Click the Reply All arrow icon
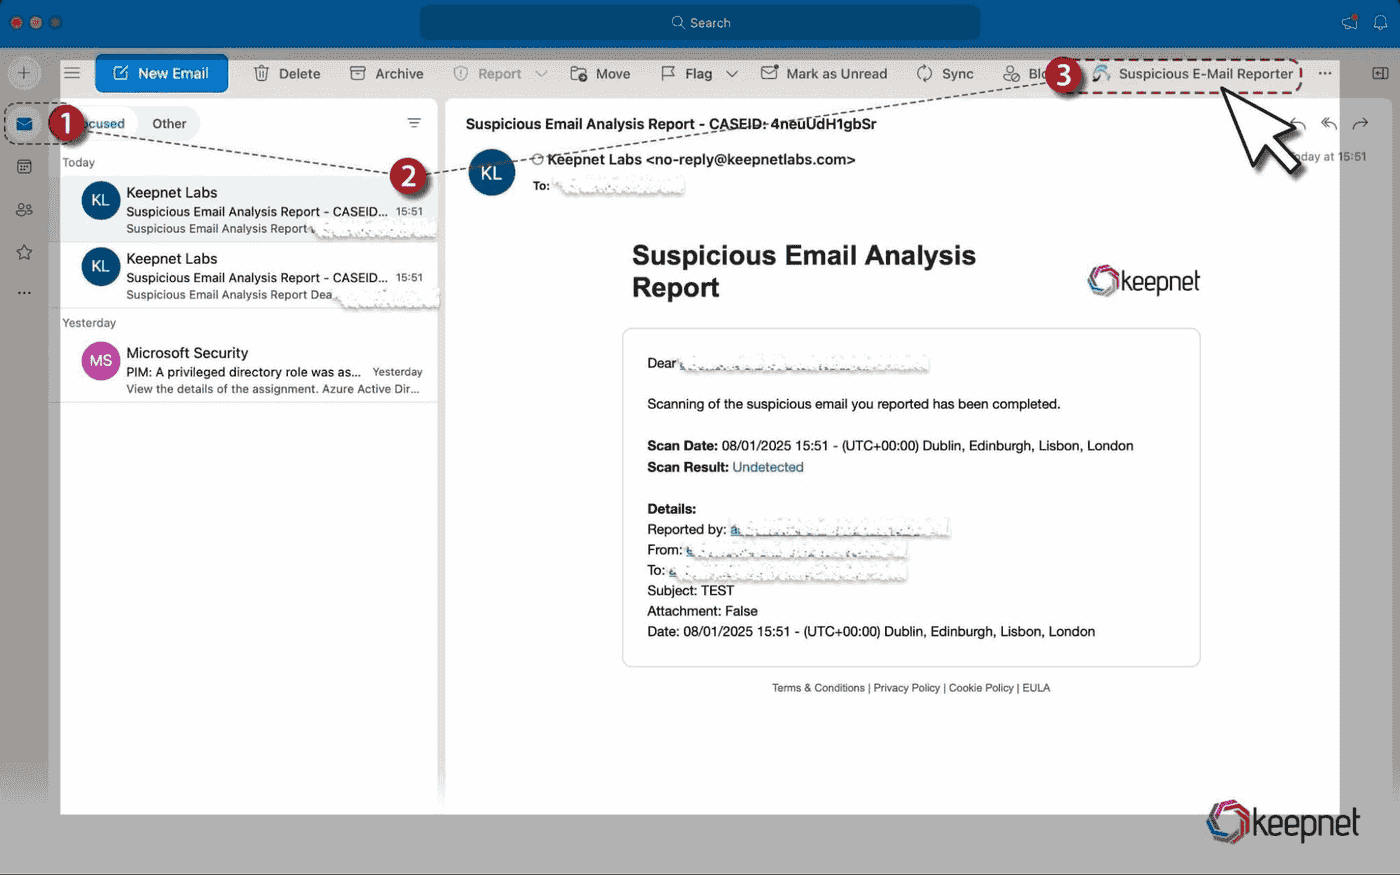The image size is (1400, 875). coord(1329,123)
